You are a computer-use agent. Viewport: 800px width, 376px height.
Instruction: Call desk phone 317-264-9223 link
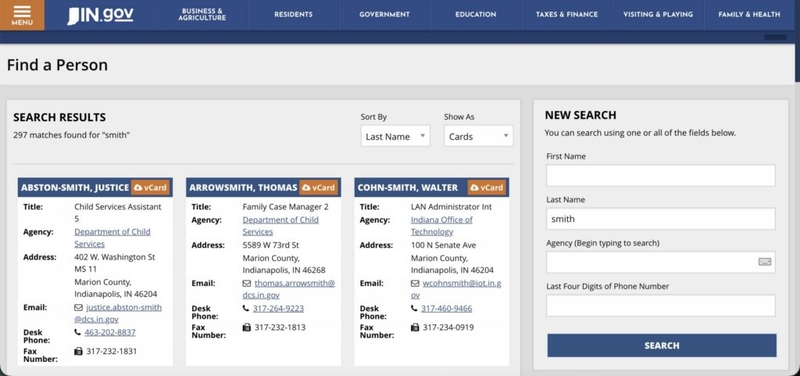279,309
